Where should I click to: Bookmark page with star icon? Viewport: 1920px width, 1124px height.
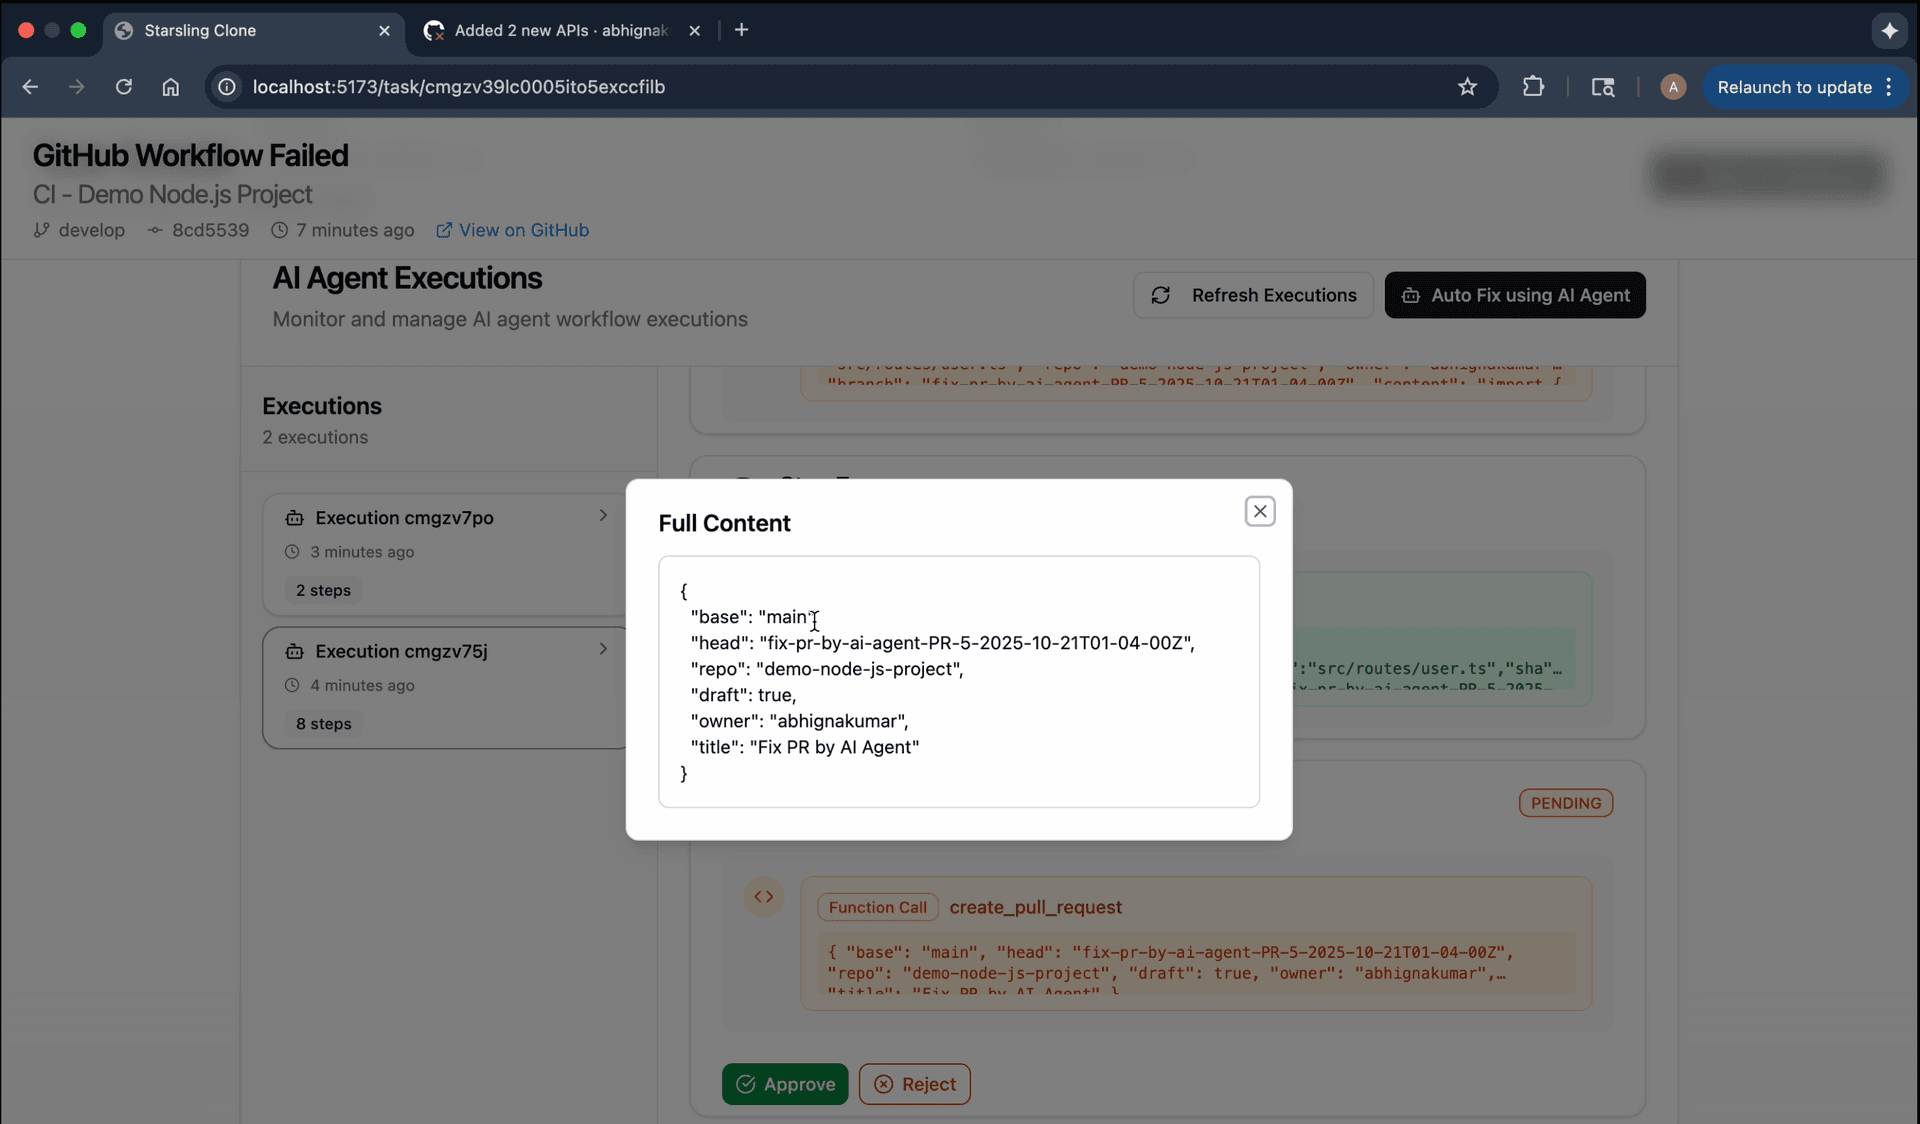pyautogui.click(x=1466, y=87)
